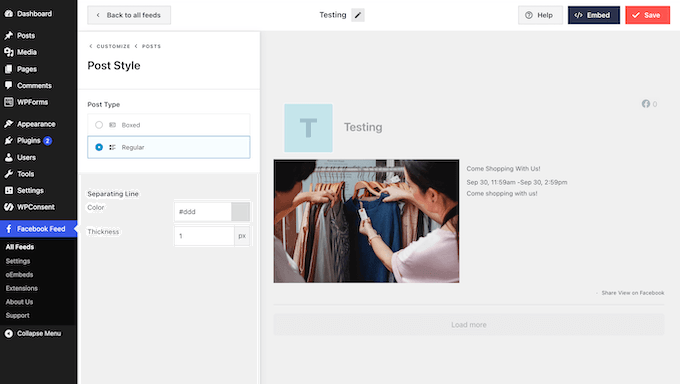
Task: Click the separating line color swatch
Action: coord(241,212)
